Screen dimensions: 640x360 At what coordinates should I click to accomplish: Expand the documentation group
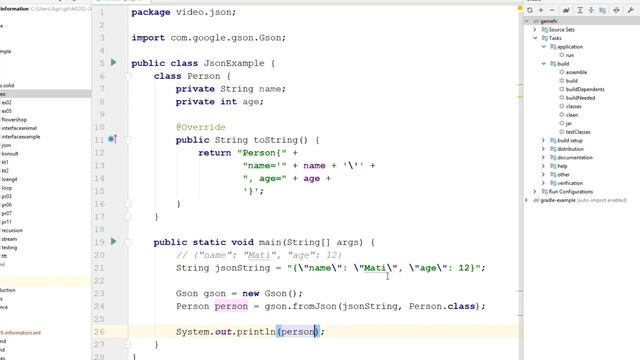coord(544,158)
